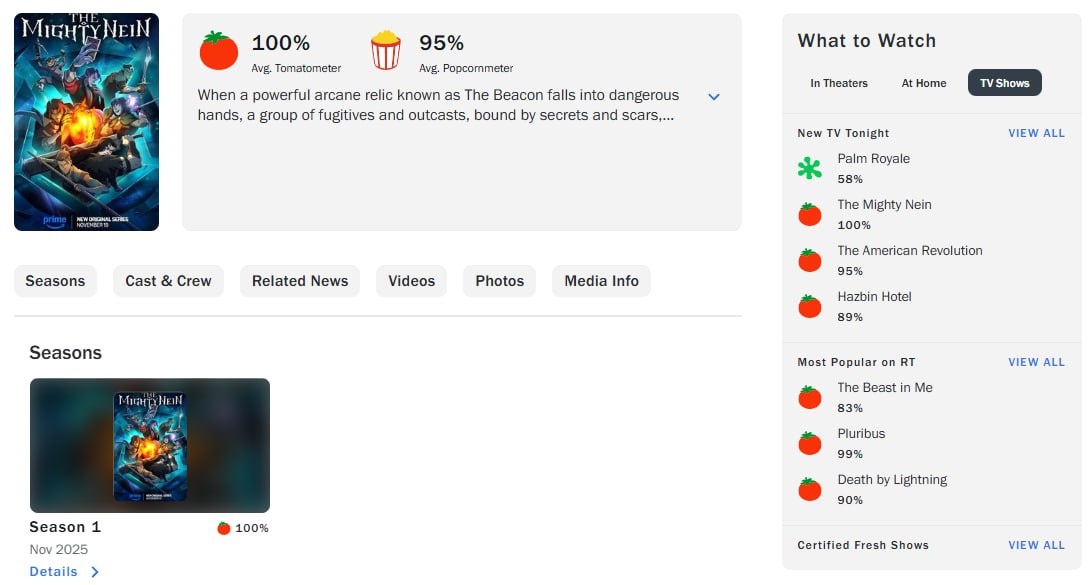Click the 58% score under Palm Royale

click(850, 179)
